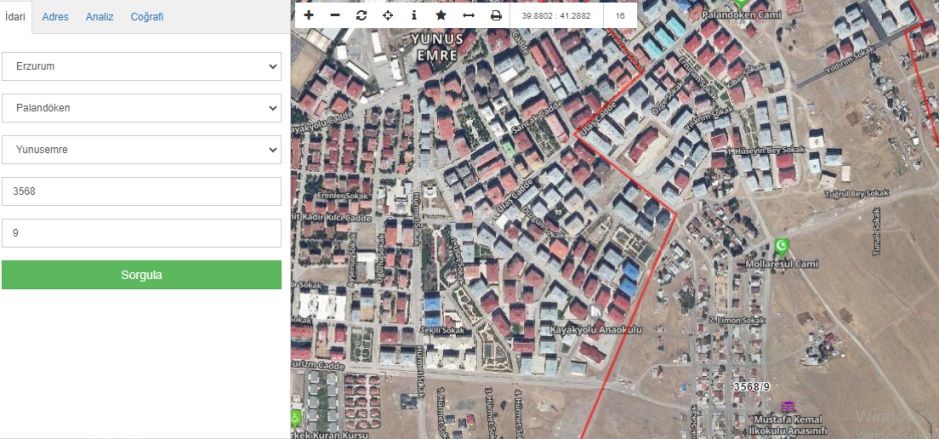The width and height of the screenshot is (939, 439).
Task: Click the star favorites icon
Action: tap(441, 16)
